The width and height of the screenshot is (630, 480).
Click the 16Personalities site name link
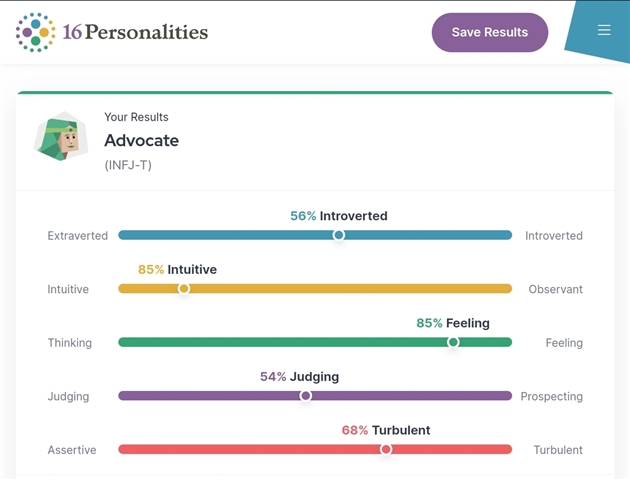coord(135,32)
